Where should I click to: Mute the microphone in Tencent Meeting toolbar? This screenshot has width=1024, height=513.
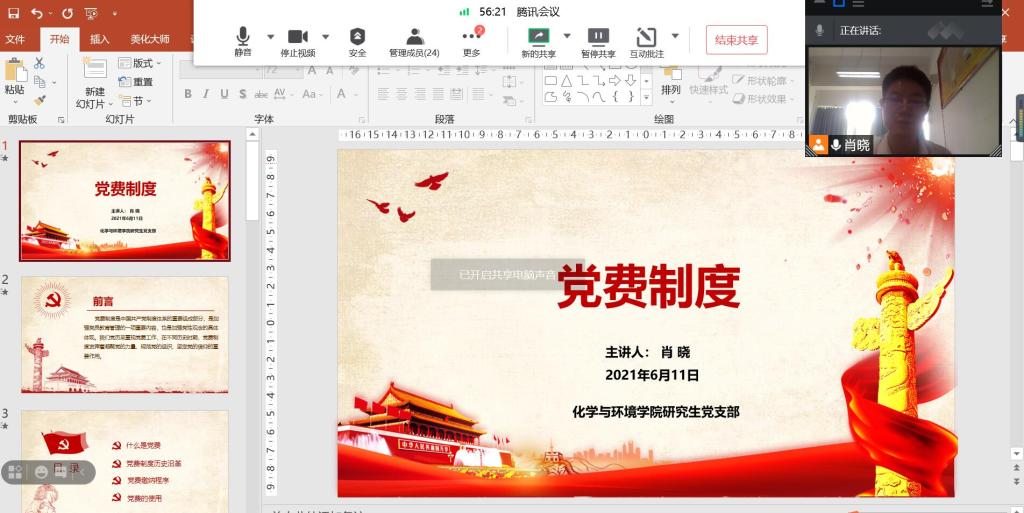pos(243,40)
